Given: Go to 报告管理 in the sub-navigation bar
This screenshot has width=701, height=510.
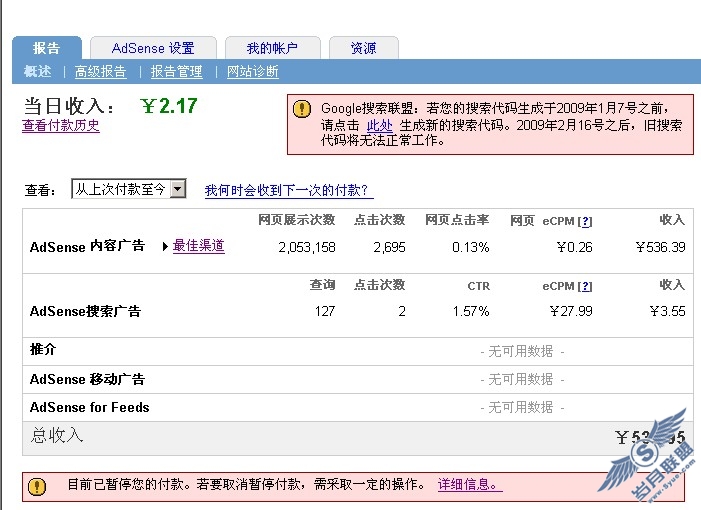Looking at the screenshot, I should [x=176, y=71].
